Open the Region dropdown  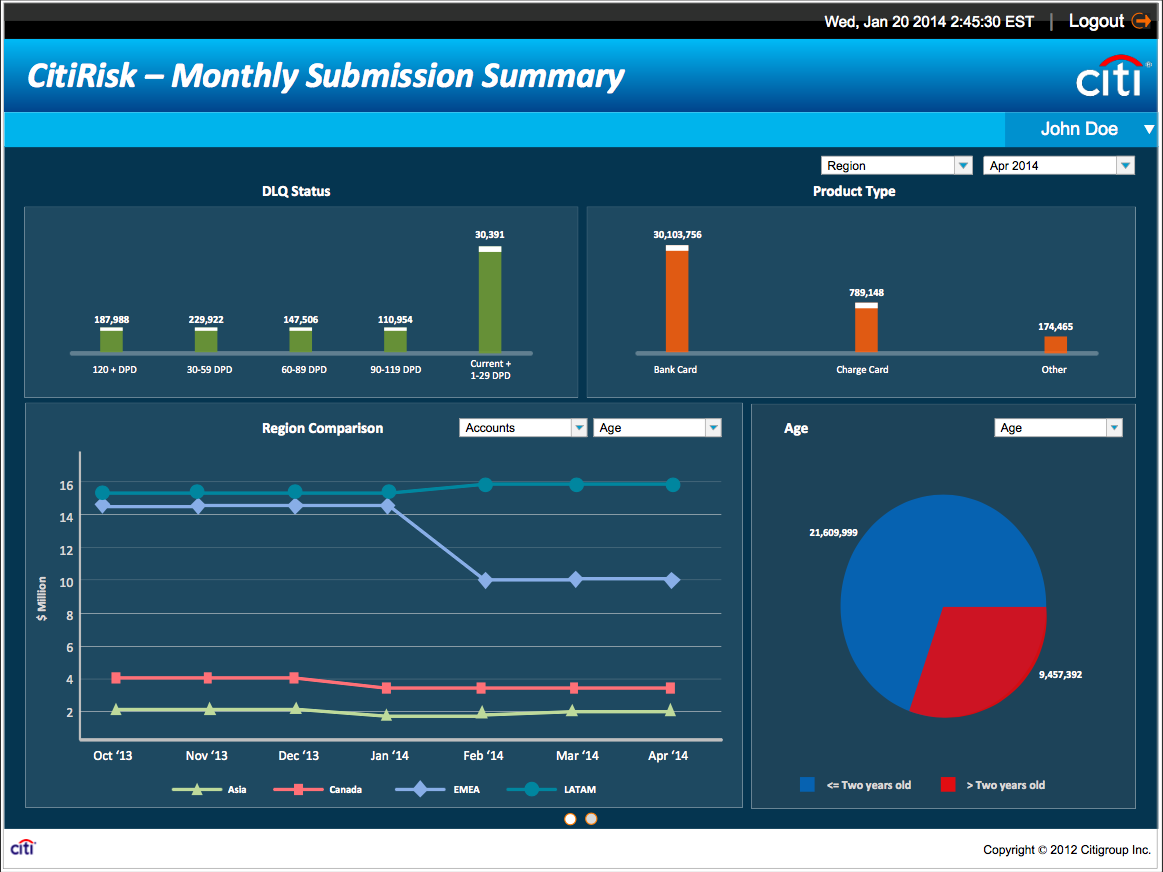(896, 165)
